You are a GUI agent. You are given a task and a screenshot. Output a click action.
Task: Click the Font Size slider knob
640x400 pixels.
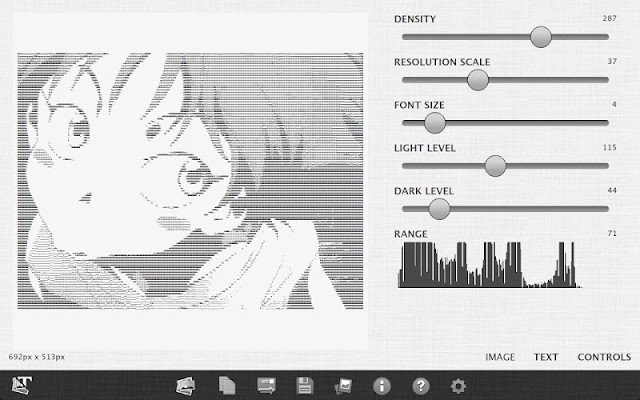coord(435,123)
